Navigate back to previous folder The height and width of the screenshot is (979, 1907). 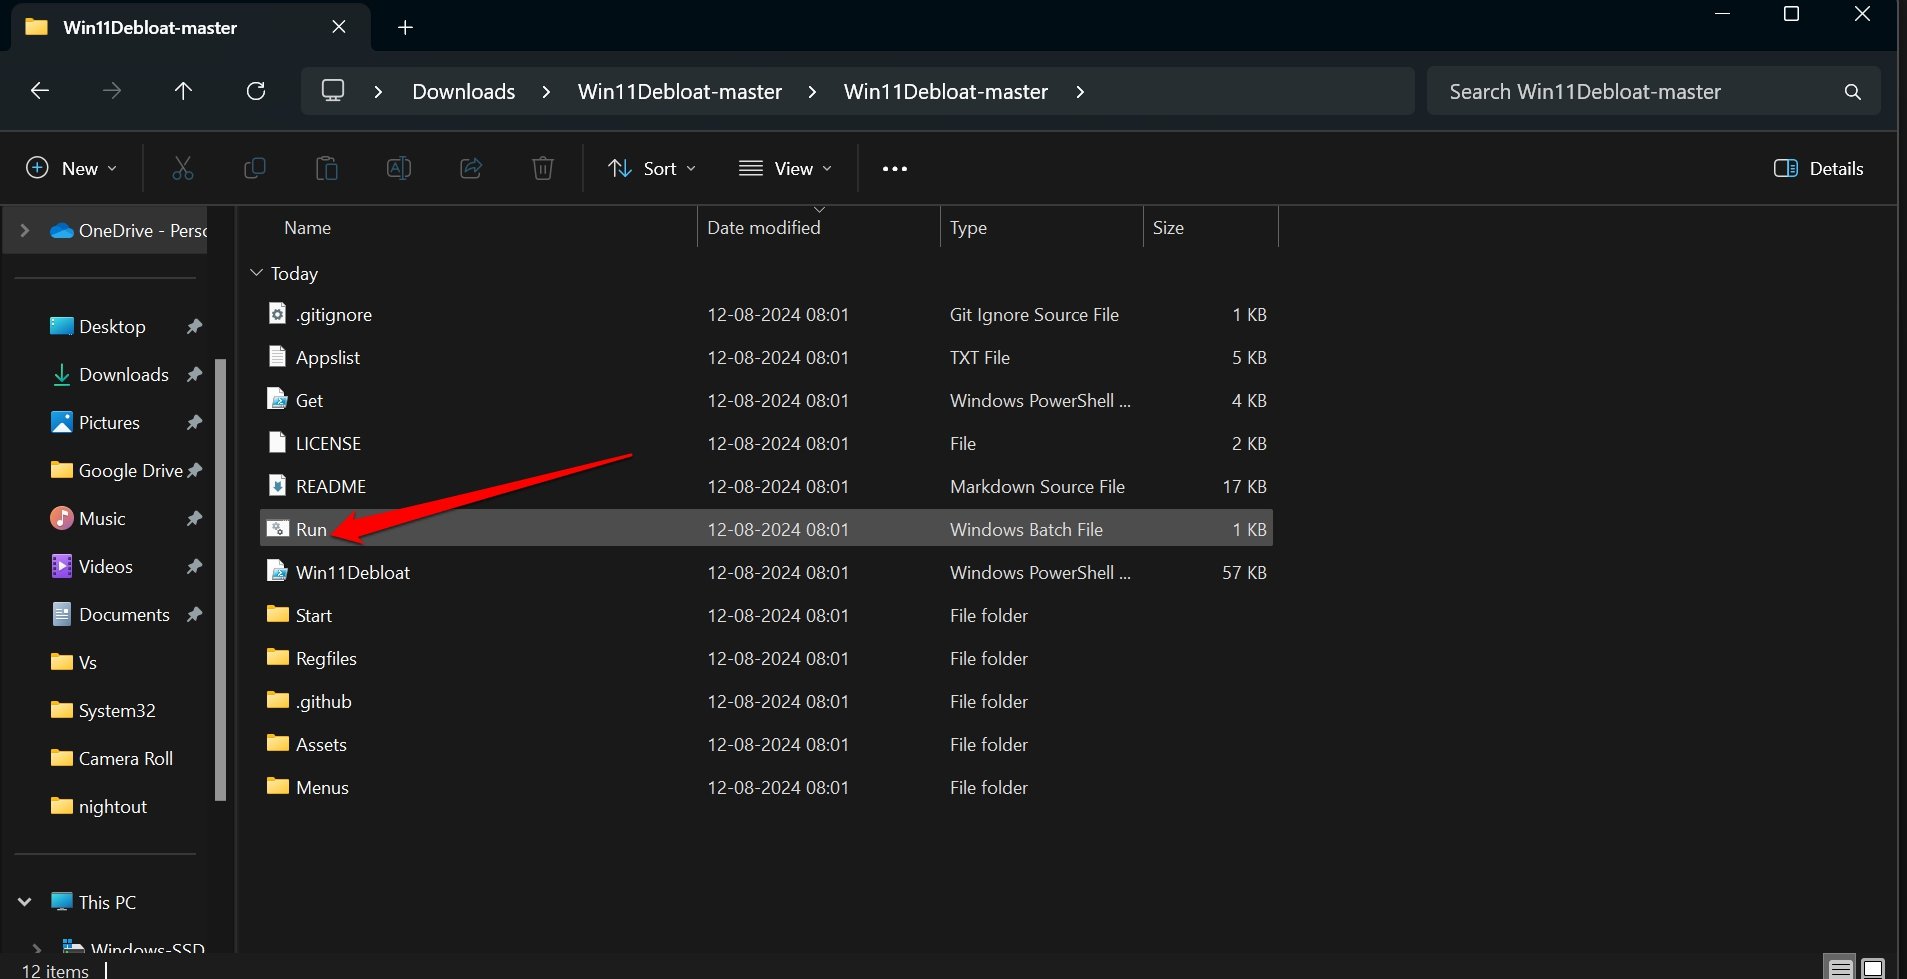point(40,91)
